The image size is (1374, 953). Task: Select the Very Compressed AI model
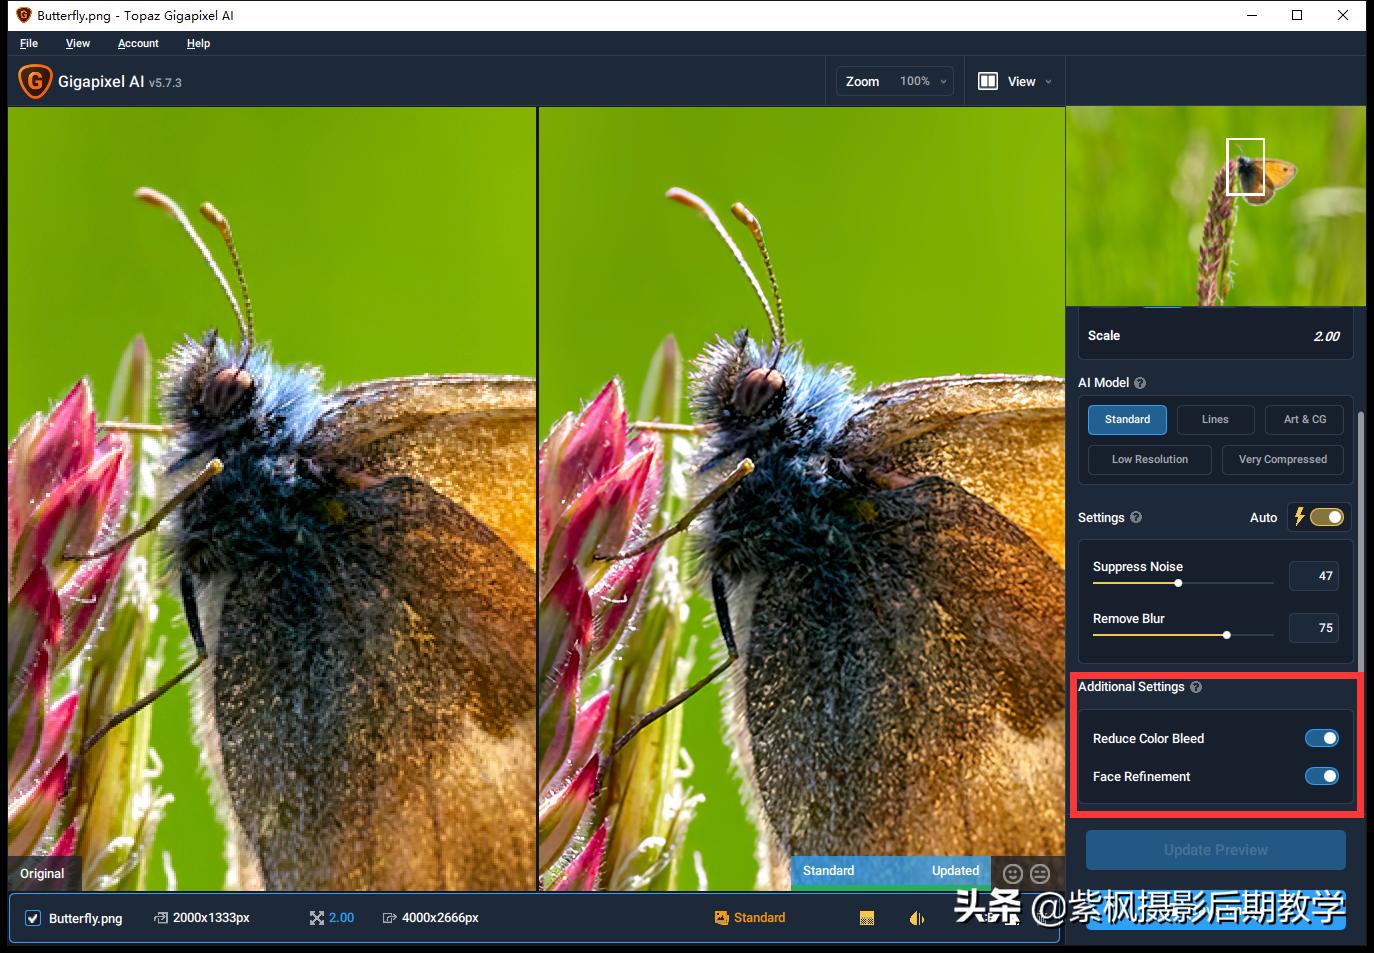1282,459
